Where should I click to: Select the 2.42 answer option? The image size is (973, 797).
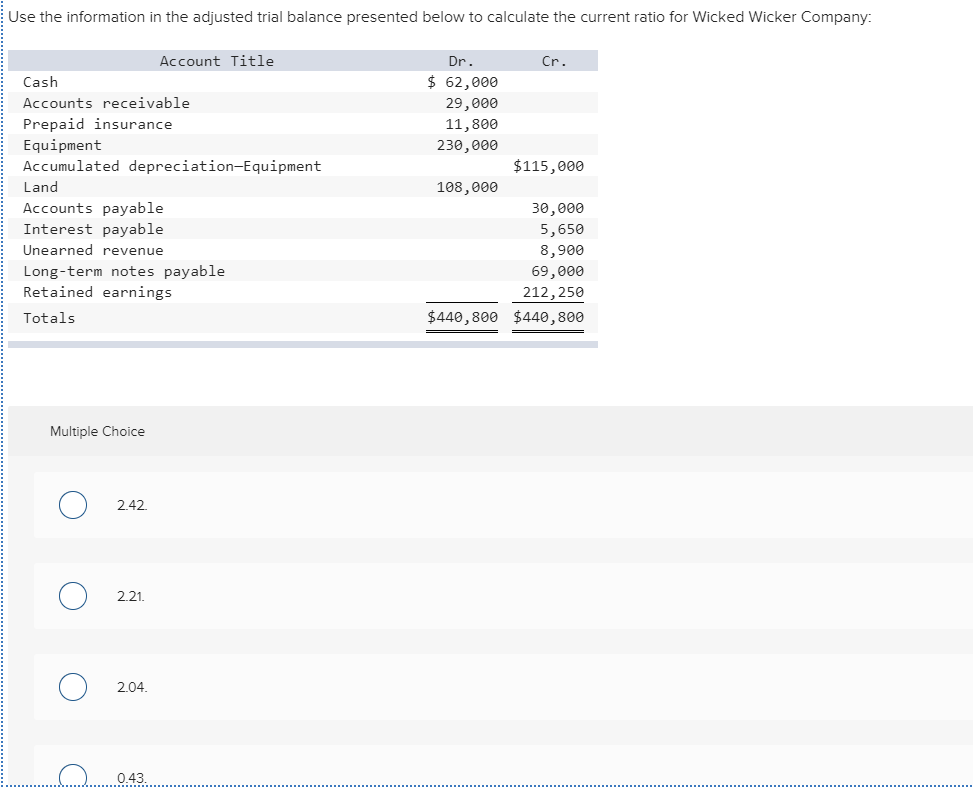coord(71,505)
